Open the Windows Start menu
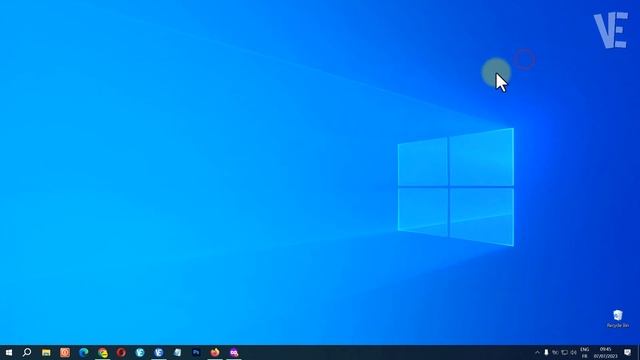 pos(9,352)
